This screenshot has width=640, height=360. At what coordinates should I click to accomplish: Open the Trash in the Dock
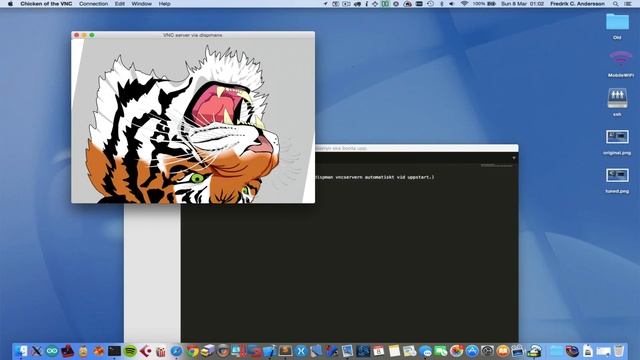click(x=619, y=351)
